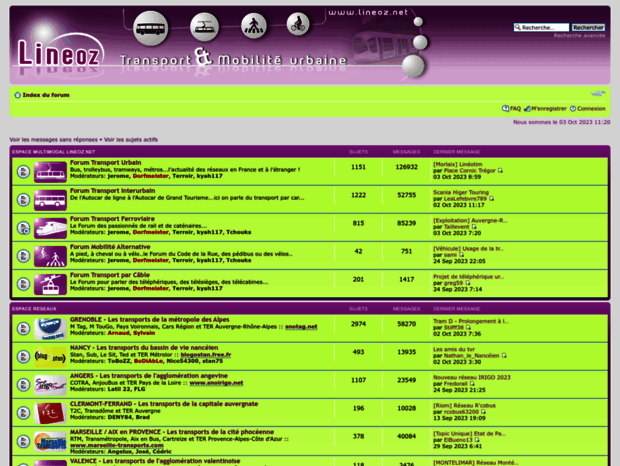This screenshot has height=466, width=620.
Task: View latest post icon by Taillevent
Action: point(474,226)
